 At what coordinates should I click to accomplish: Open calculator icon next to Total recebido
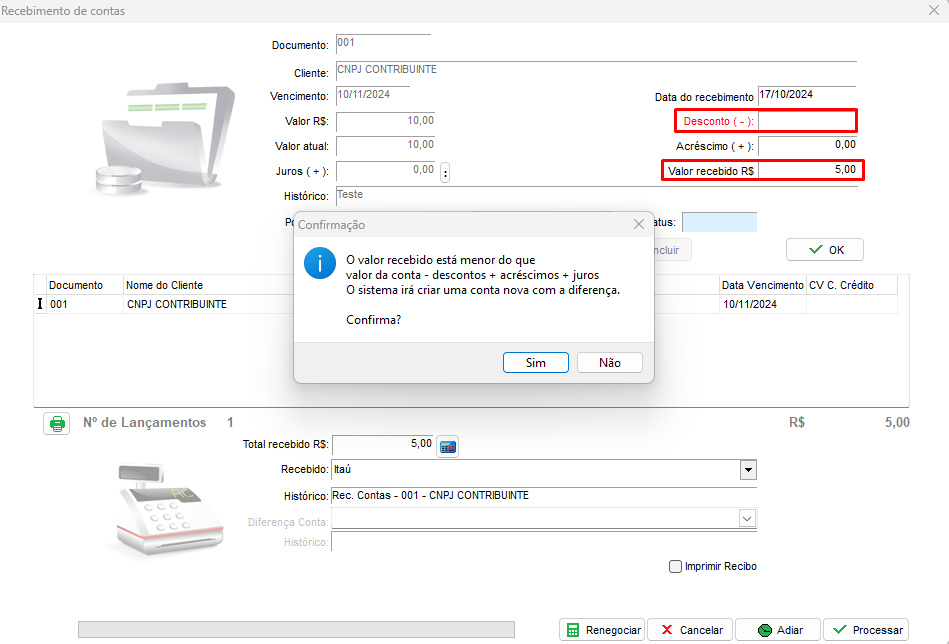tap(447, 446)
